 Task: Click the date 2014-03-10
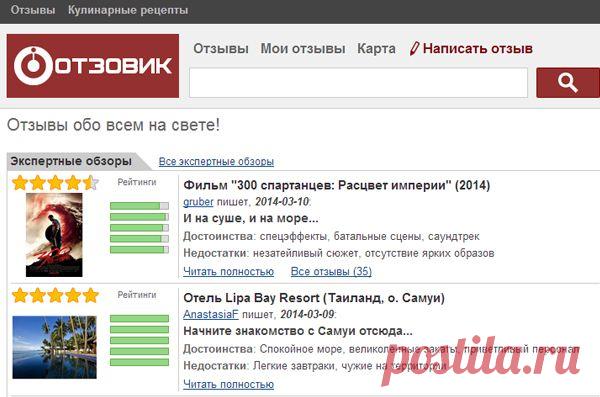click(282, 202)
